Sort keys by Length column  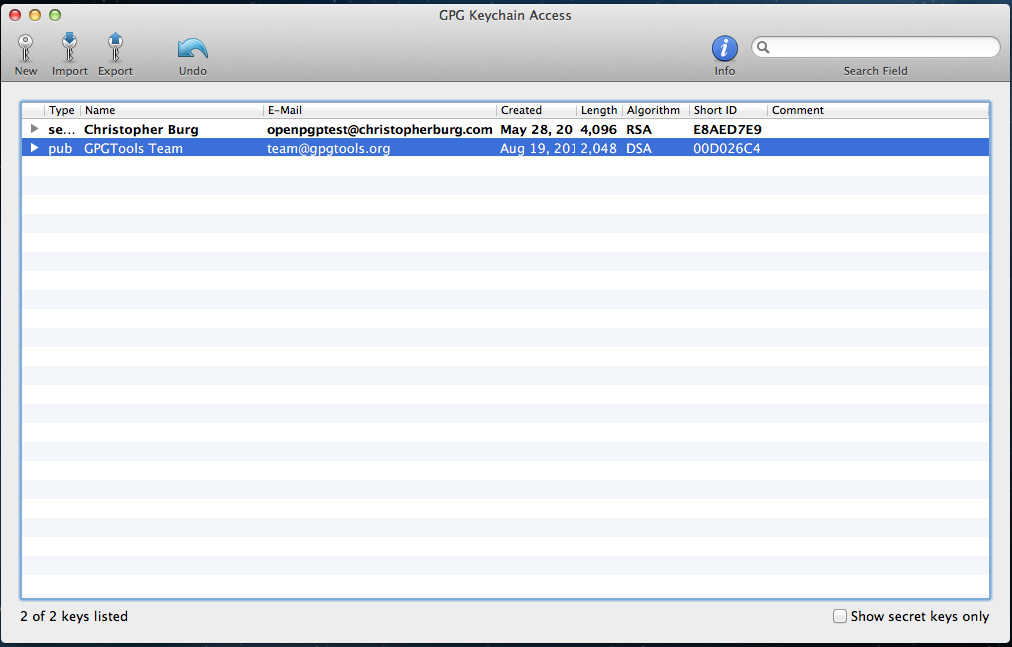coord(599,110)
